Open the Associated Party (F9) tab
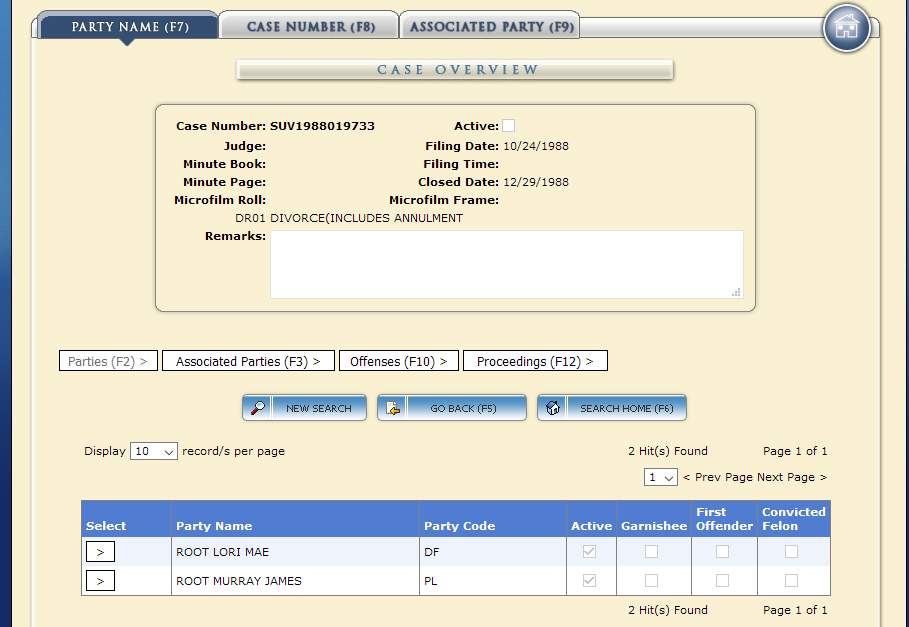 (492, 26)
